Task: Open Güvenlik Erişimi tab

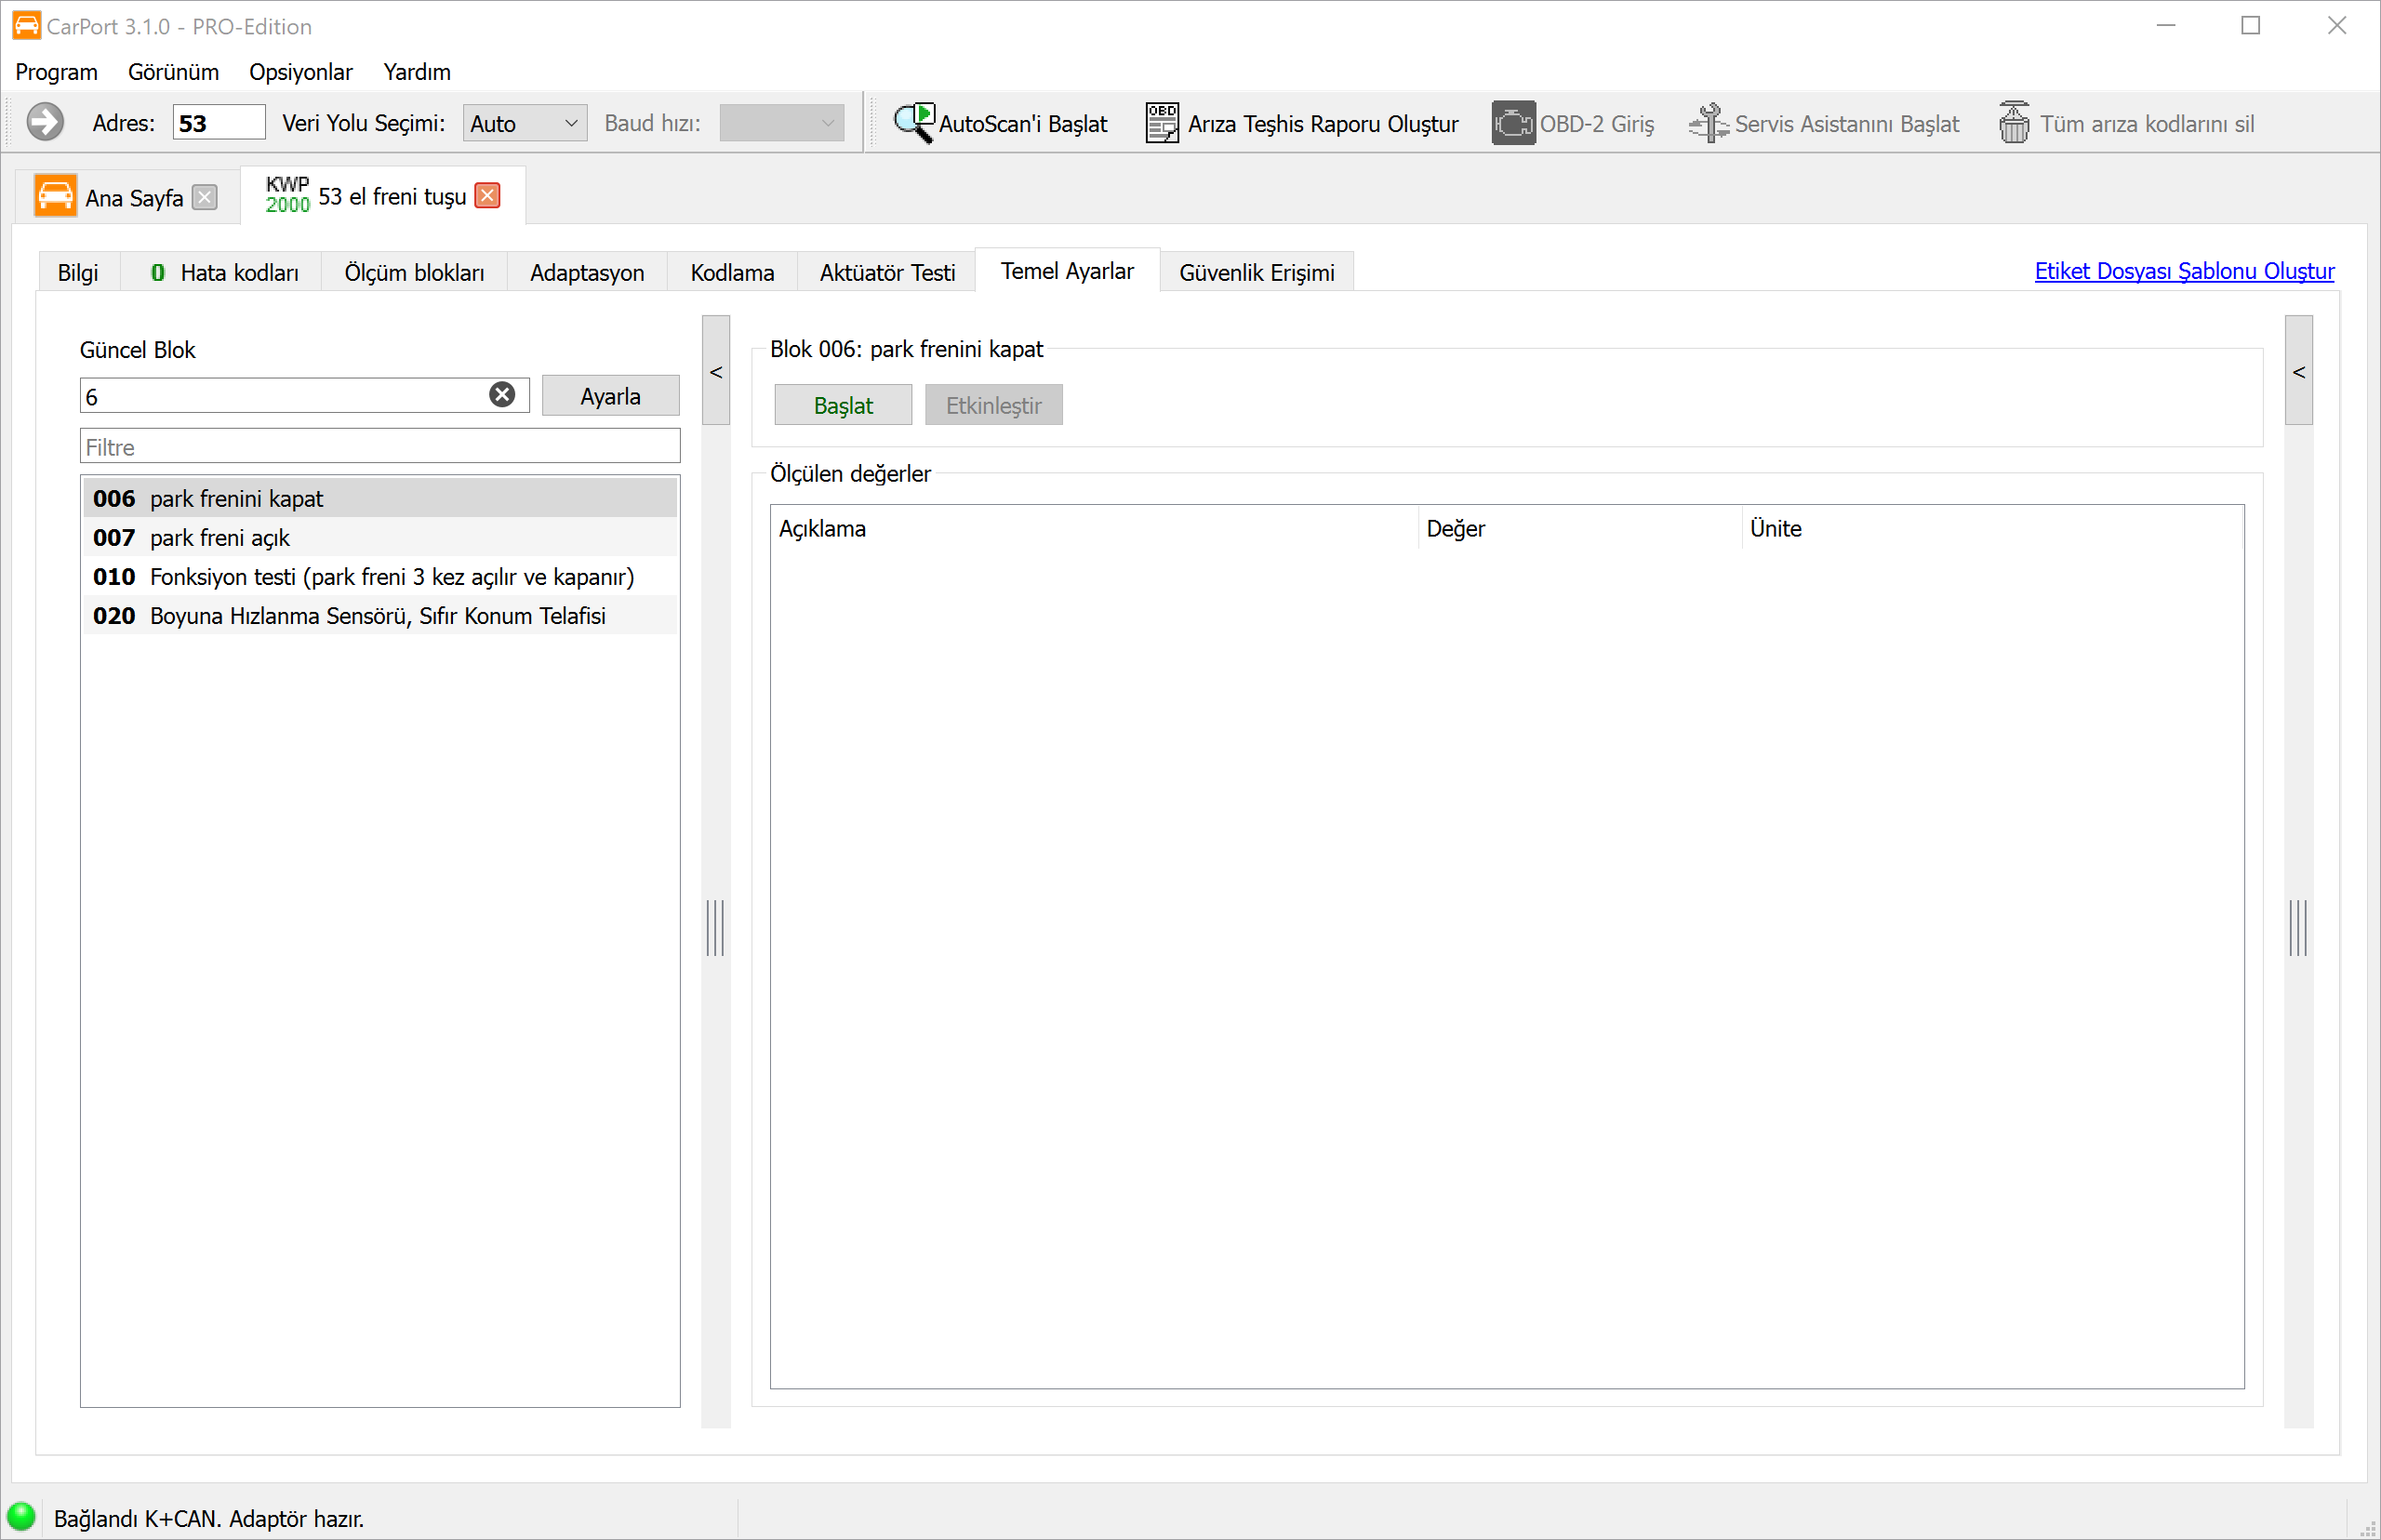Action: (1257, 272)
